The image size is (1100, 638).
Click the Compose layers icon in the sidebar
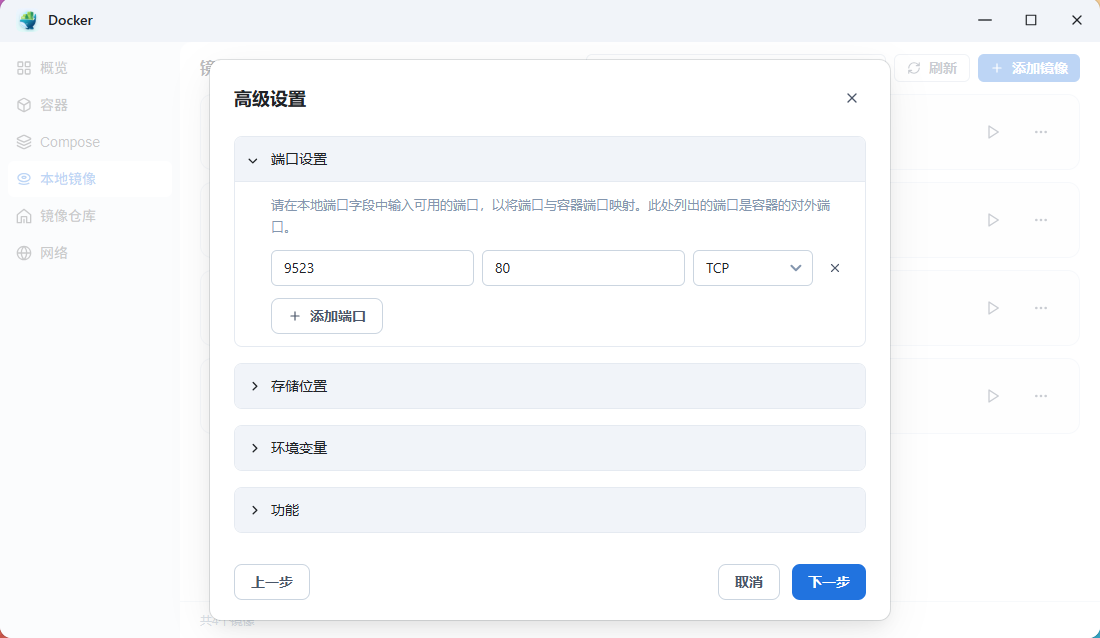pyautogui.click(x=24, y=141)
